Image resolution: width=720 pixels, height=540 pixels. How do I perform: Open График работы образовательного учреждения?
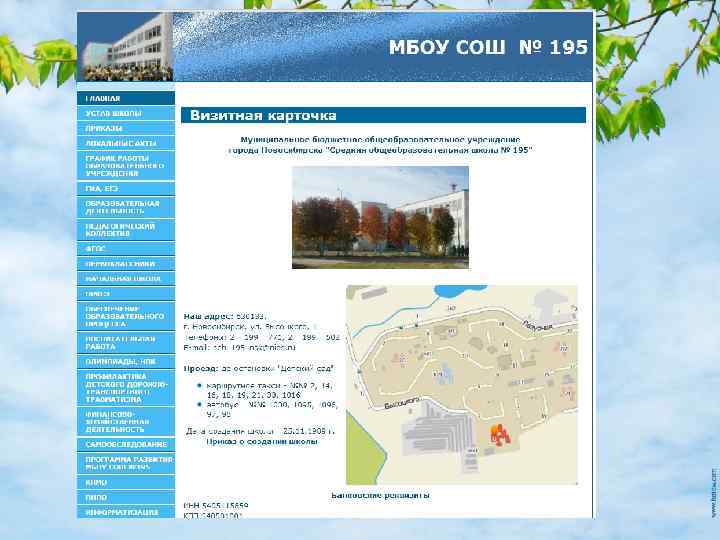click(126, 166)
